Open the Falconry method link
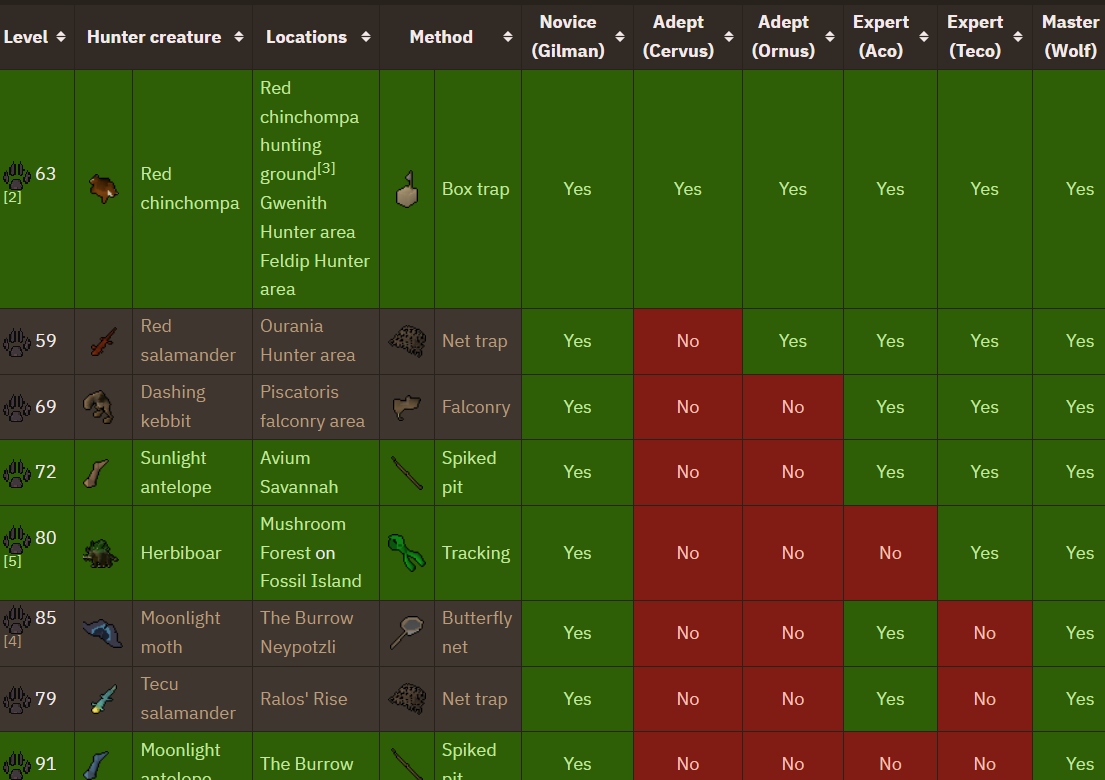 pyautogui.click(x=476, y=407)
